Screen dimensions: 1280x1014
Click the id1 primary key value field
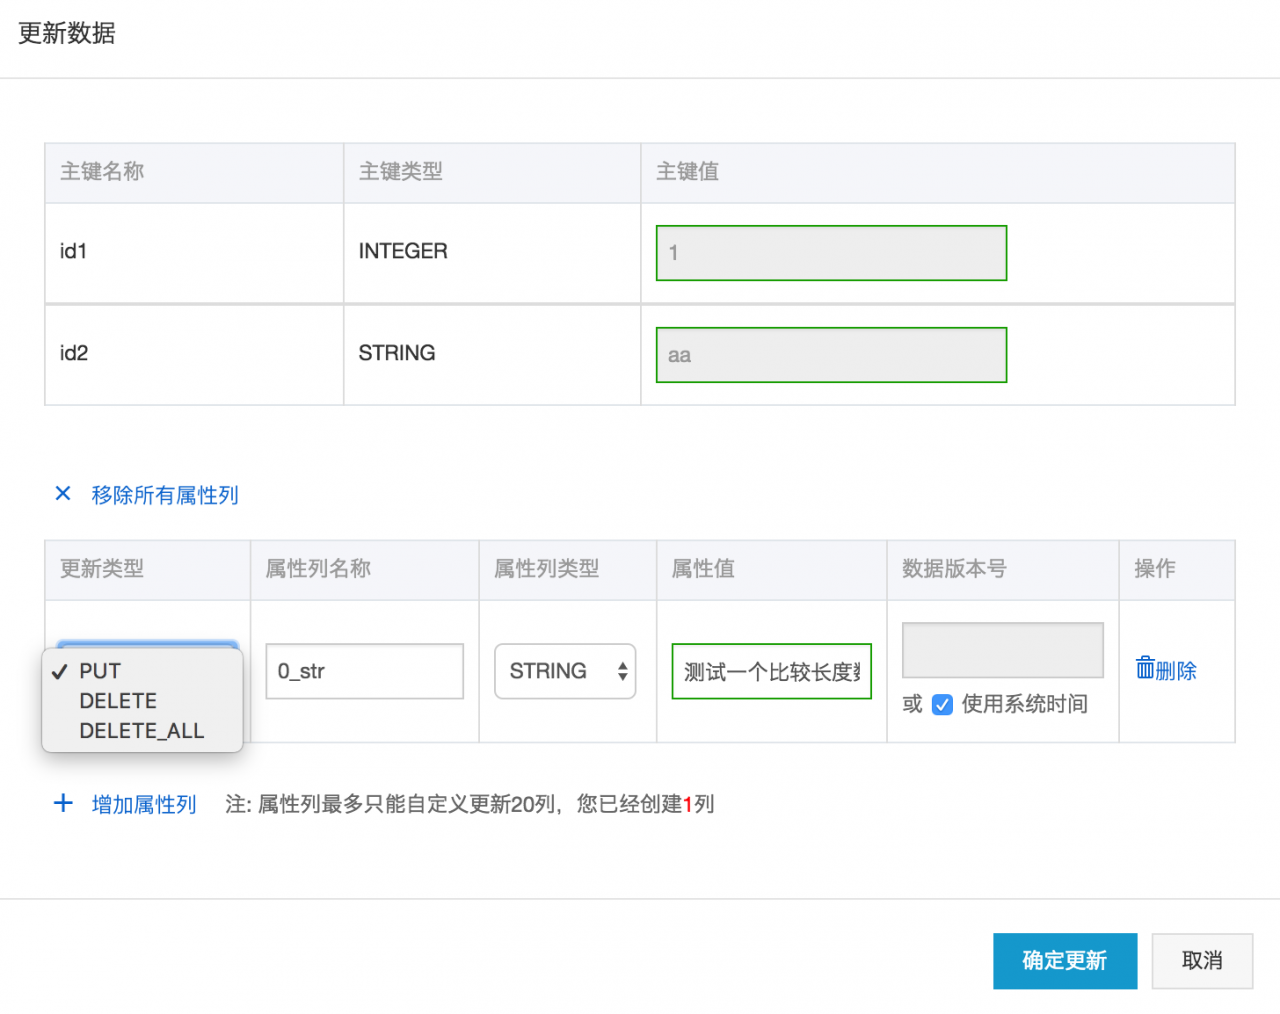[x=831, y=253]
